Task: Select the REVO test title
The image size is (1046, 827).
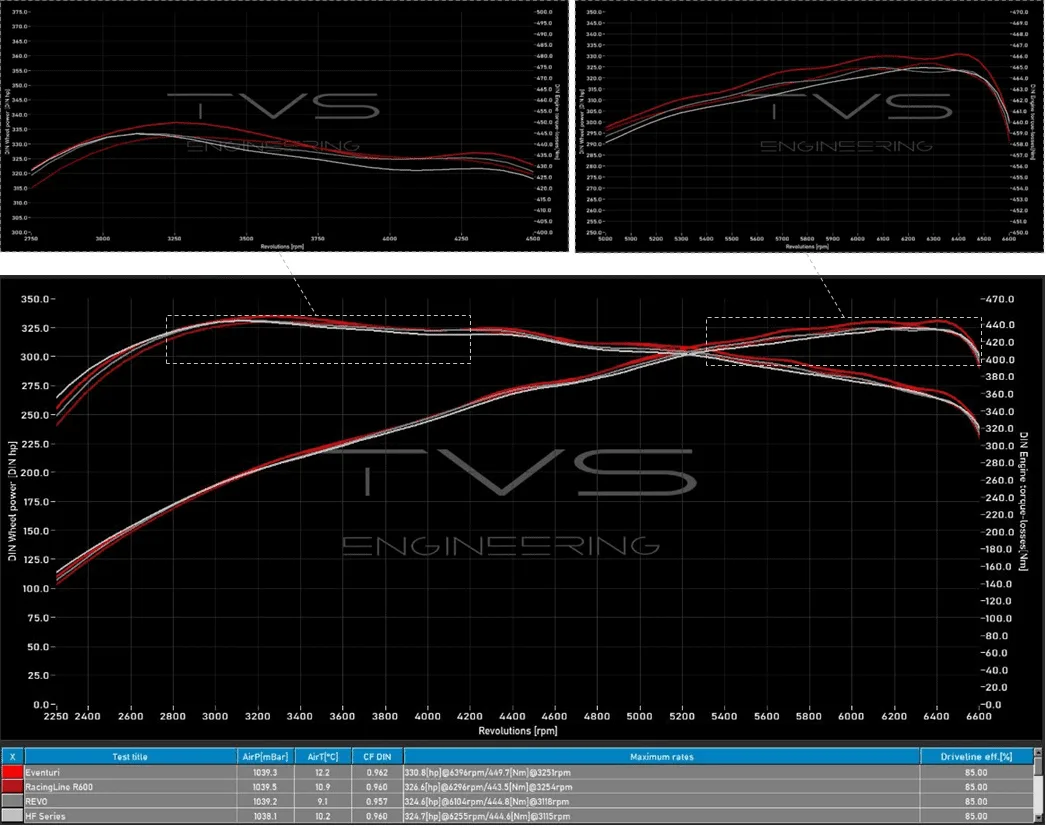Action: click(36, 802)
